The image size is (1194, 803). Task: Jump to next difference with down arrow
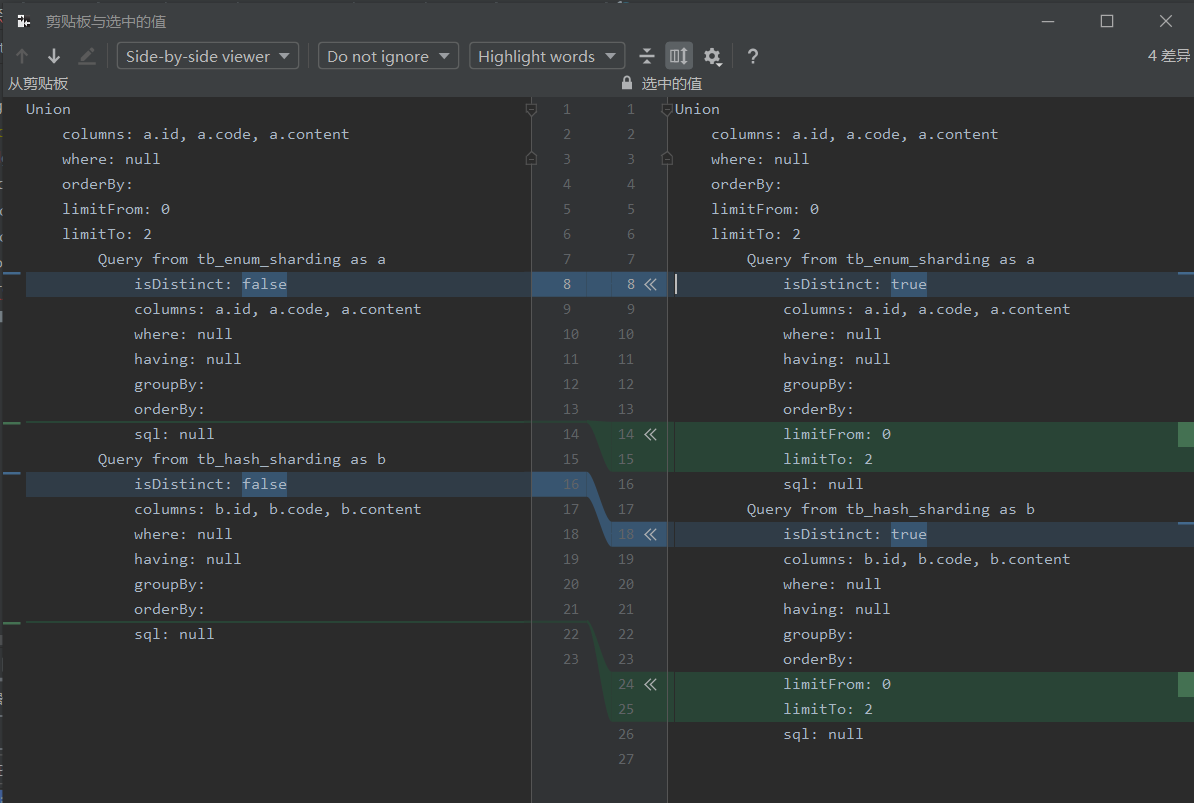54,56
